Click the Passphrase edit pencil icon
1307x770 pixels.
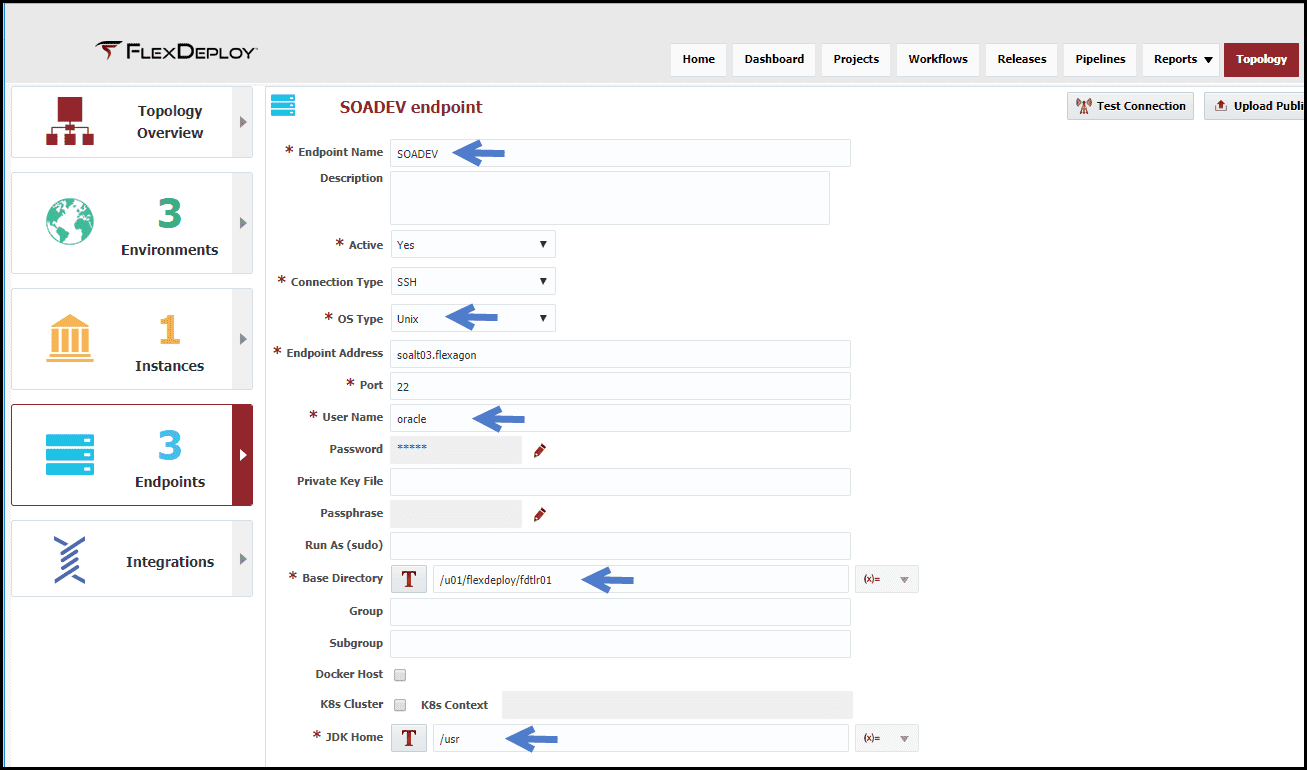(x=540, y=514)
